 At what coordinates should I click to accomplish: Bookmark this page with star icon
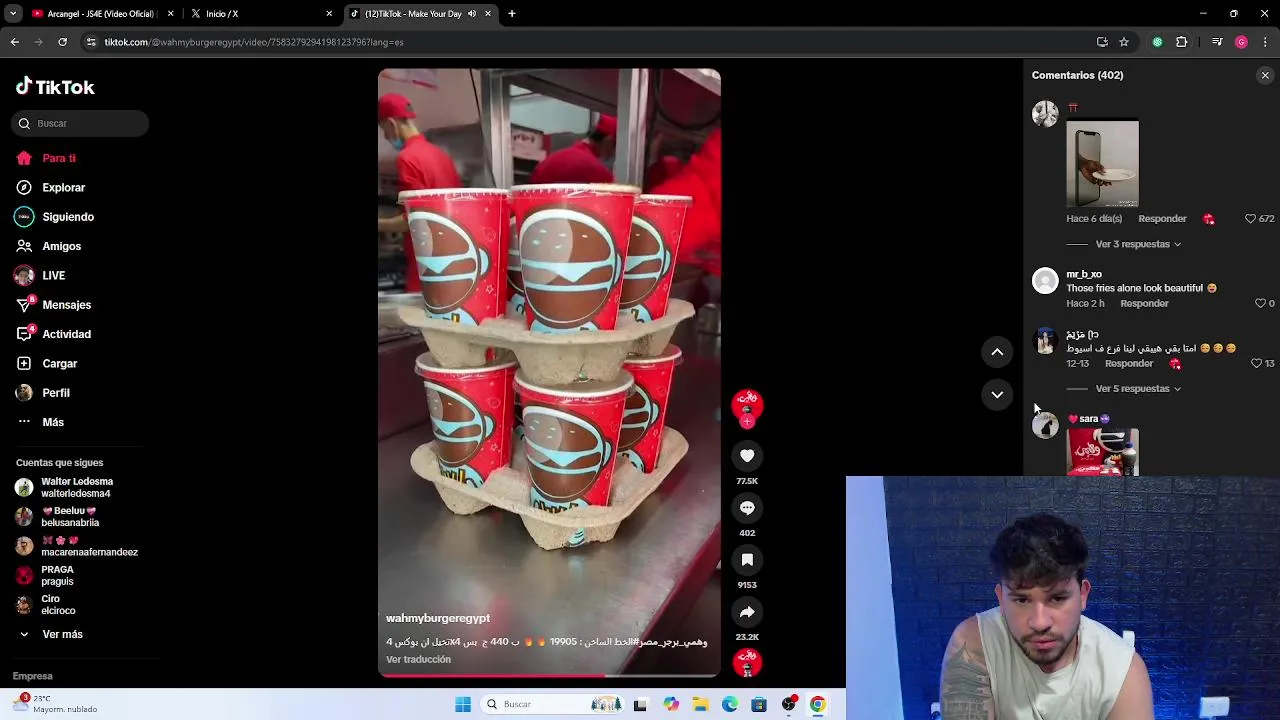pos(1124,42)
